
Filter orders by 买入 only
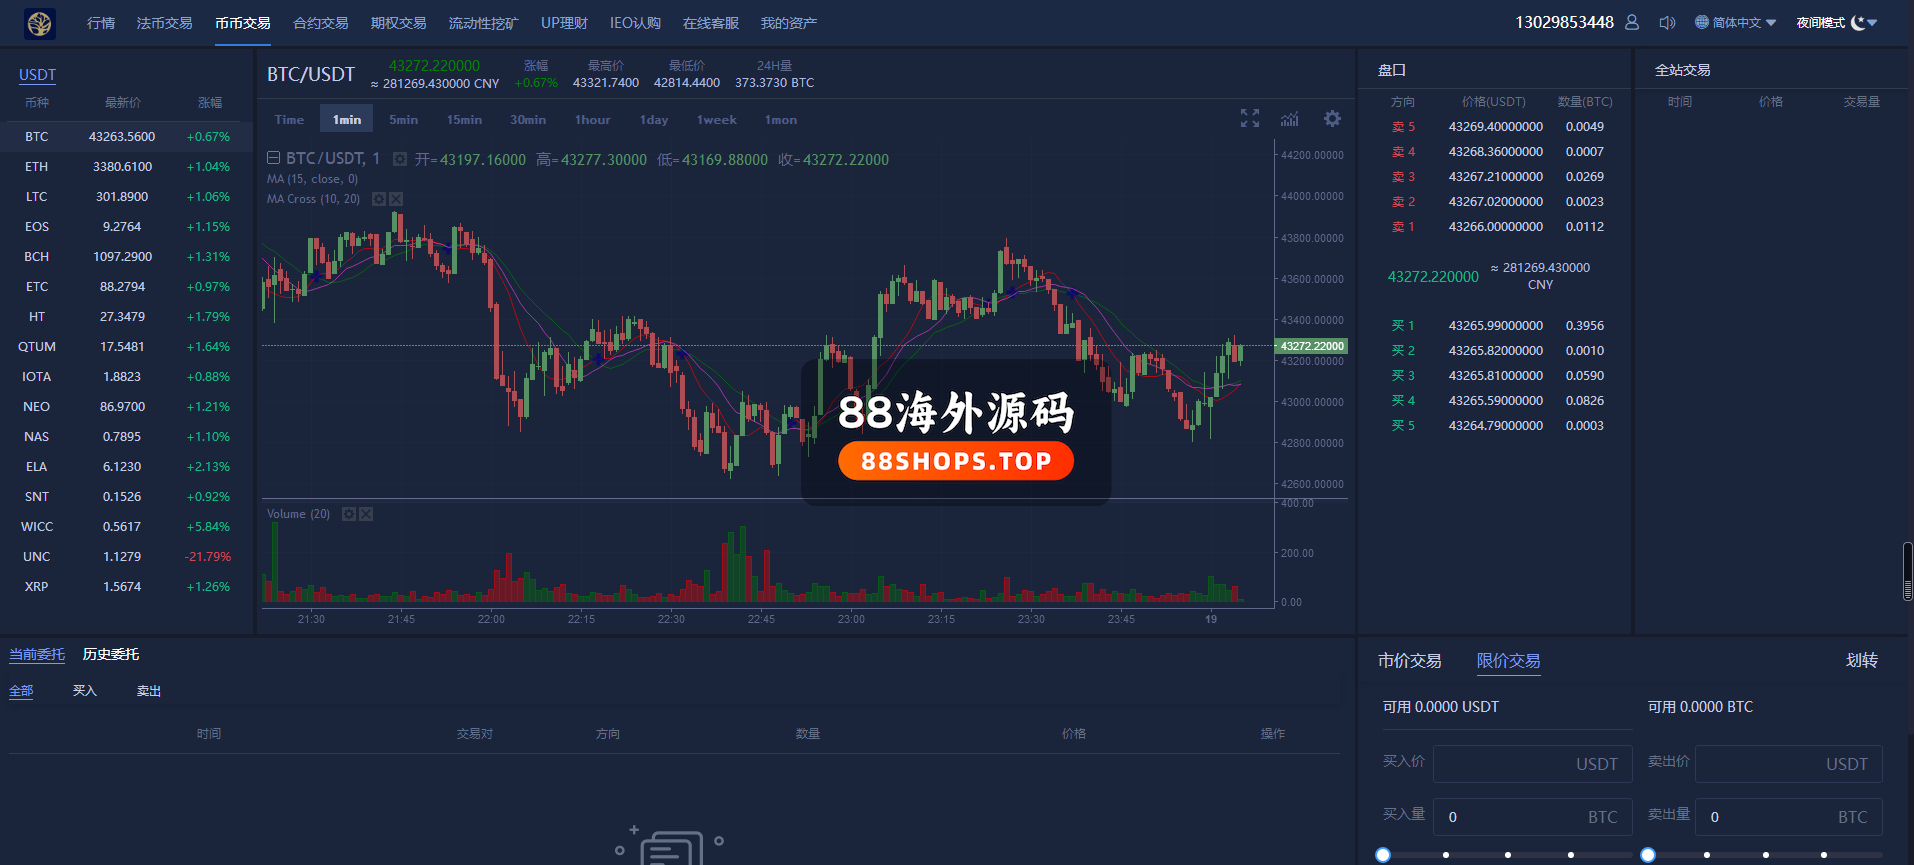pos(85,691)
